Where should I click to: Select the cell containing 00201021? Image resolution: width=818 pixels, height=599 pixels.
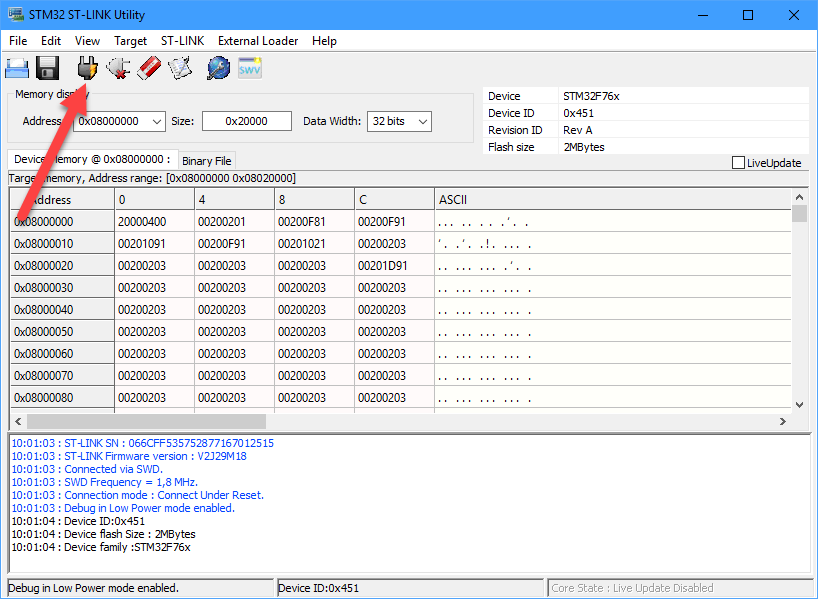tap(315, 244)
